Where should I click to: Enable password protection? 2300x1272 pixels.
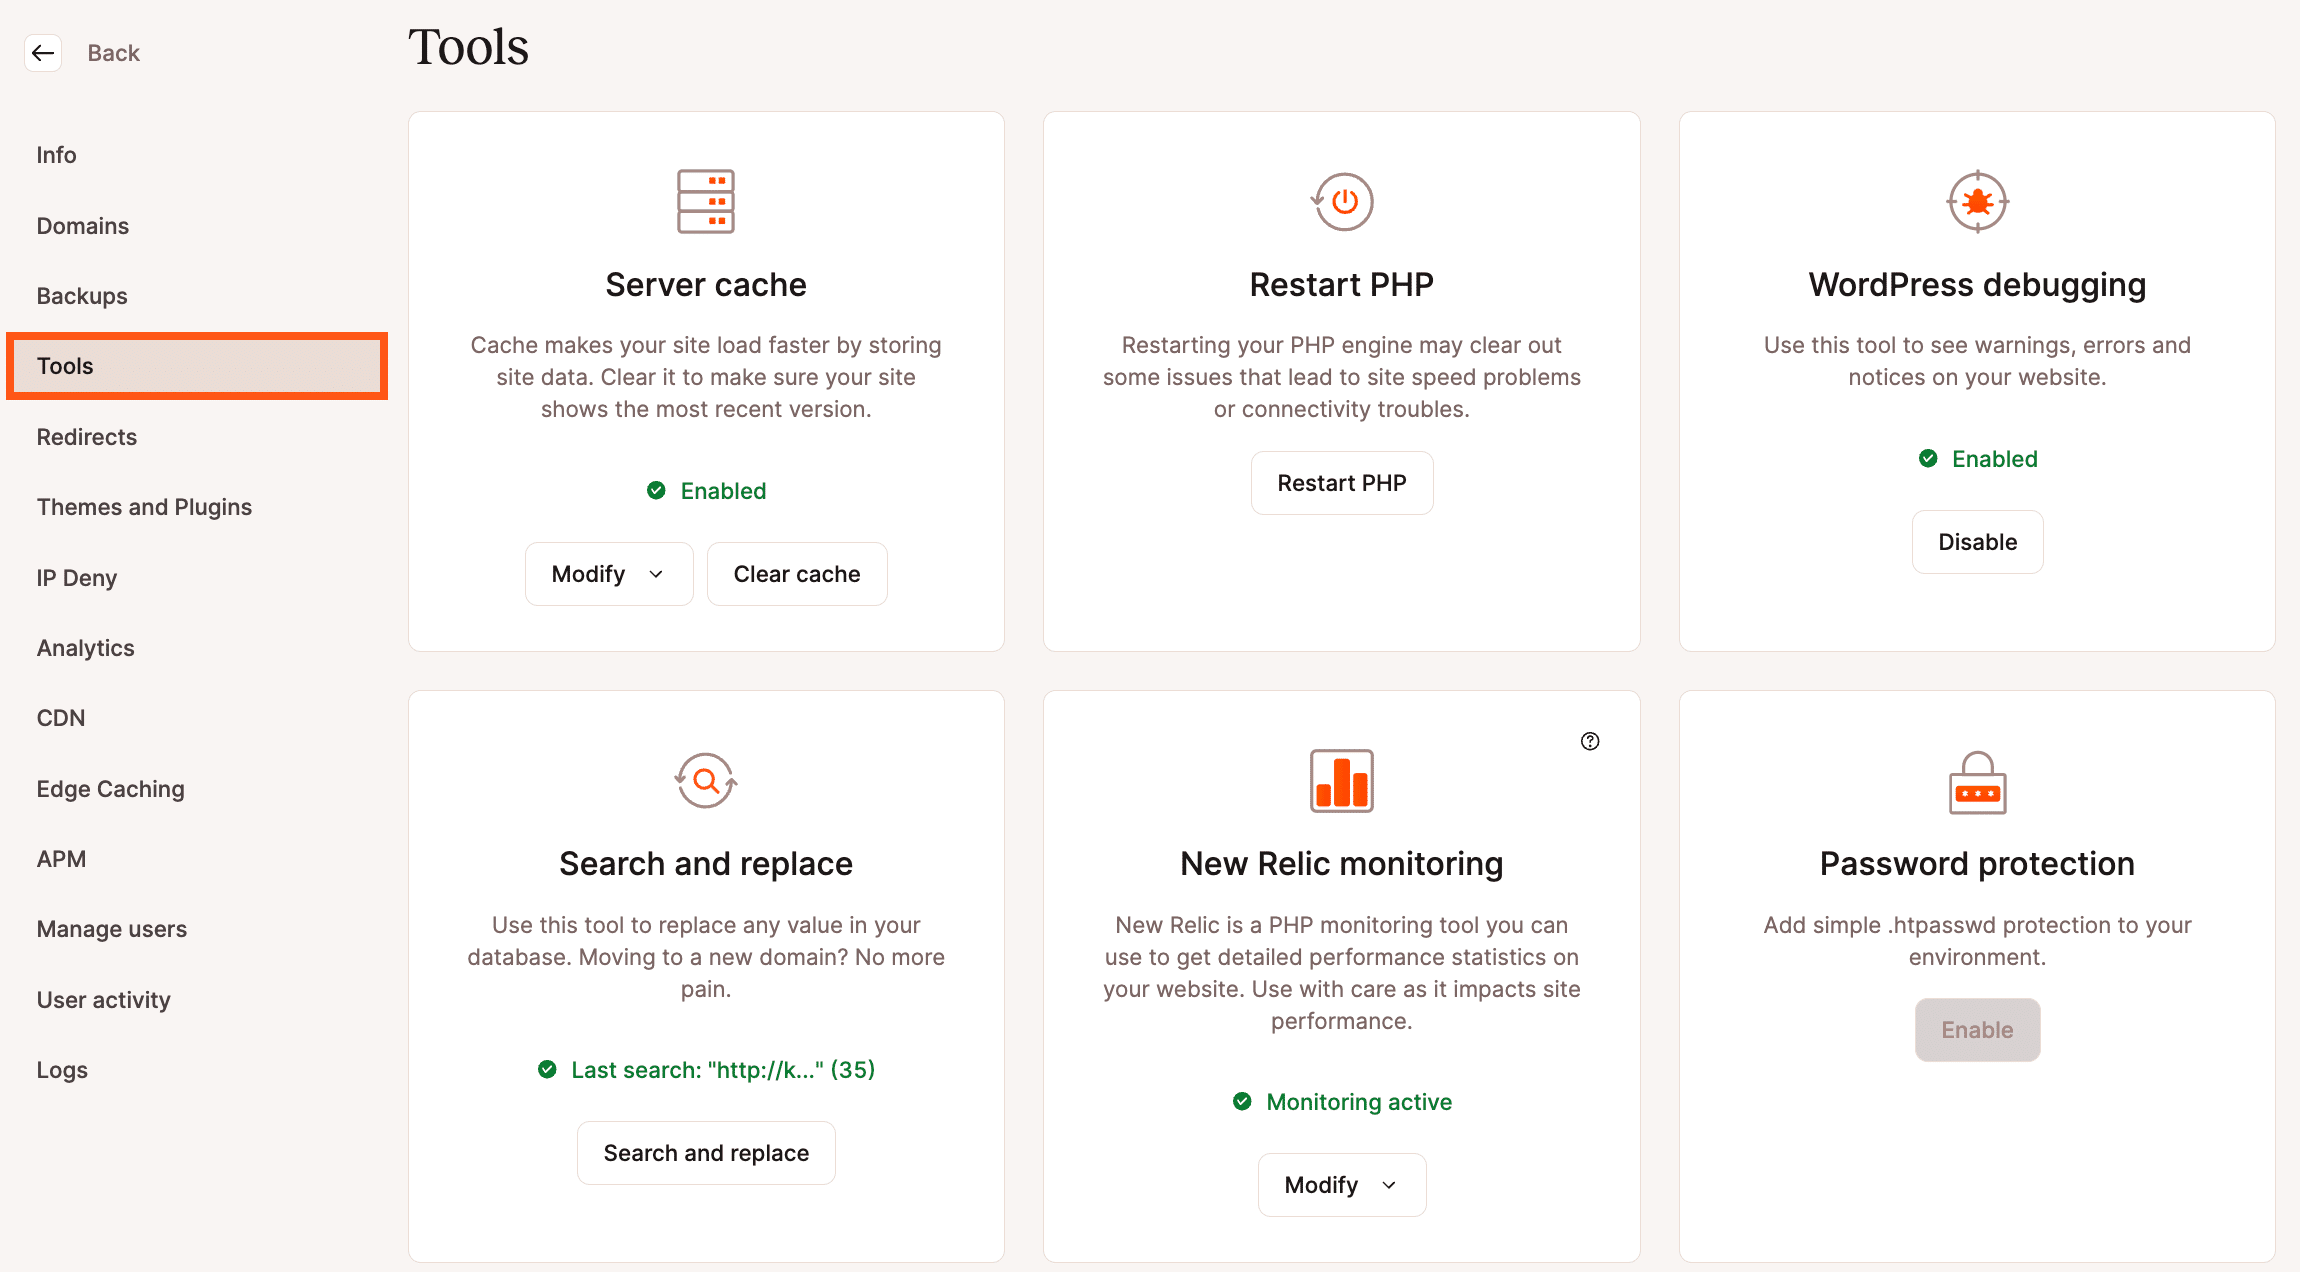[x=1977, y=1030]
